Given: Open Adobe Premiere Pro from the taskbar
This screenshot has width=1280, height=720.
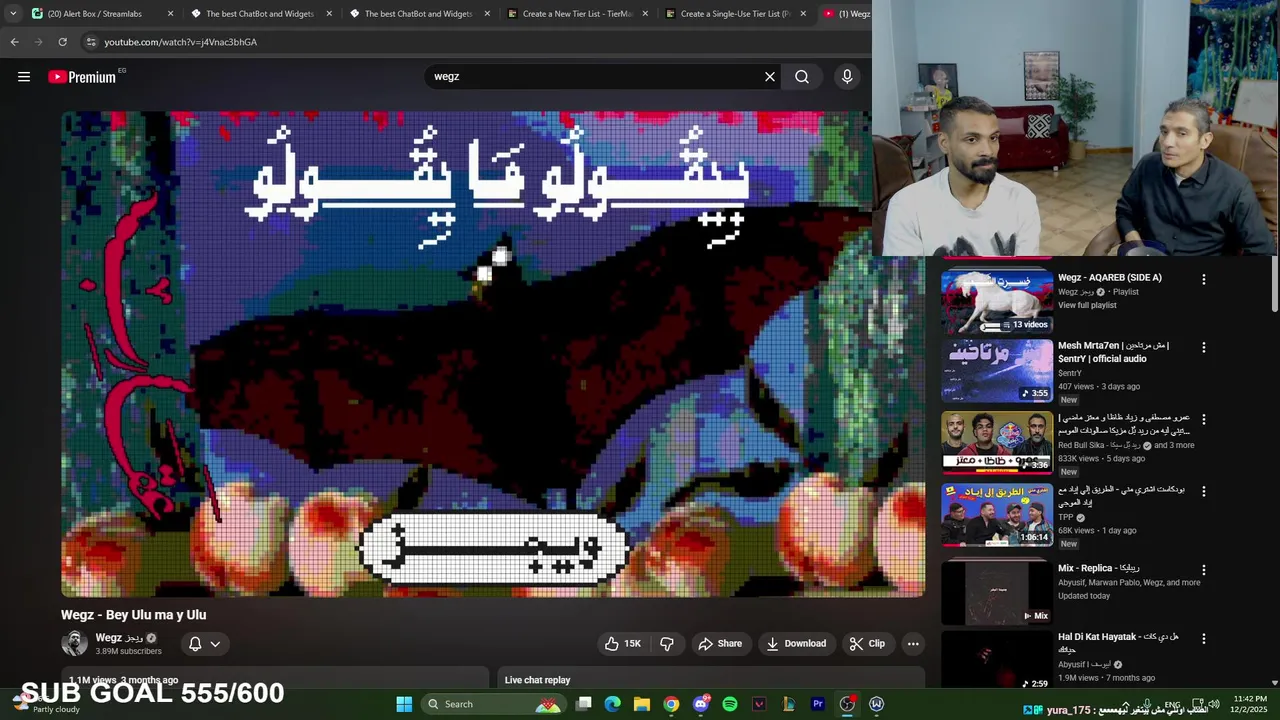Looking at the screenshot, I should click(818, 704).
